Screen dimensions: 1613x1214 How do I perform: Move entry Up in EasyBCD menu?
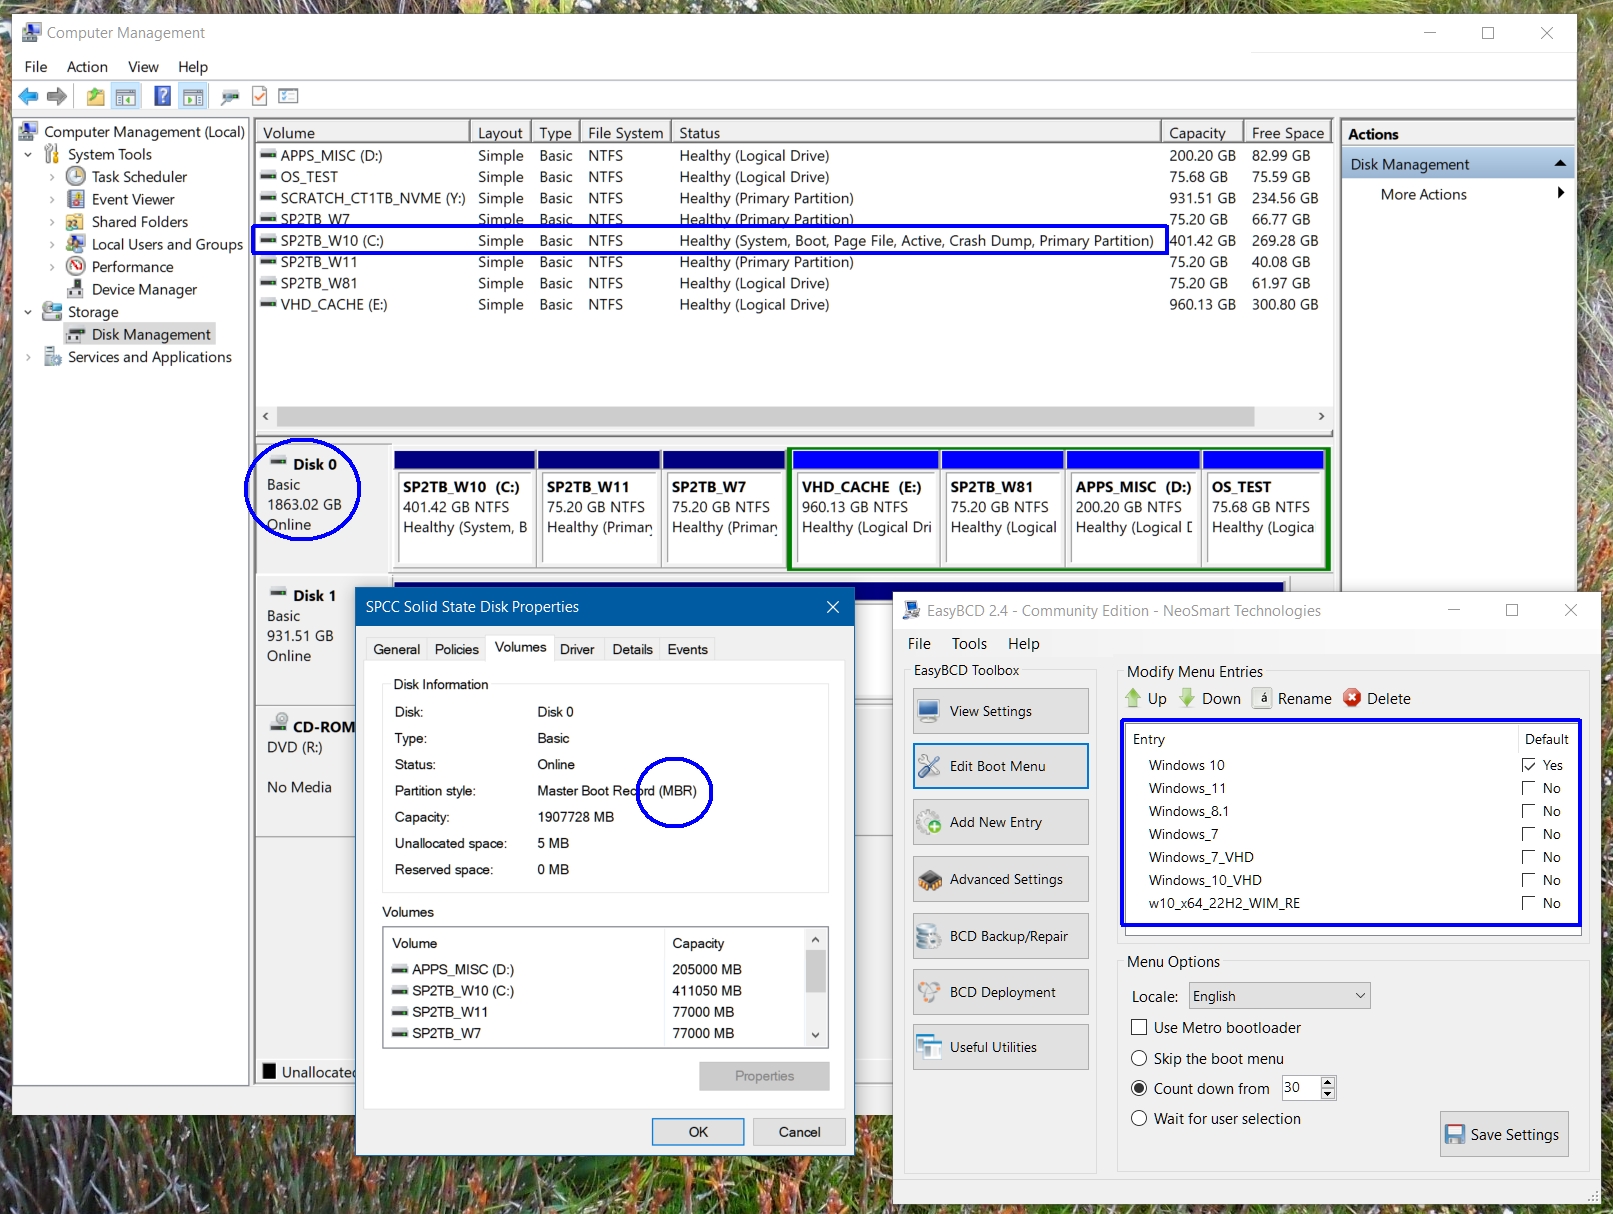1146,698
